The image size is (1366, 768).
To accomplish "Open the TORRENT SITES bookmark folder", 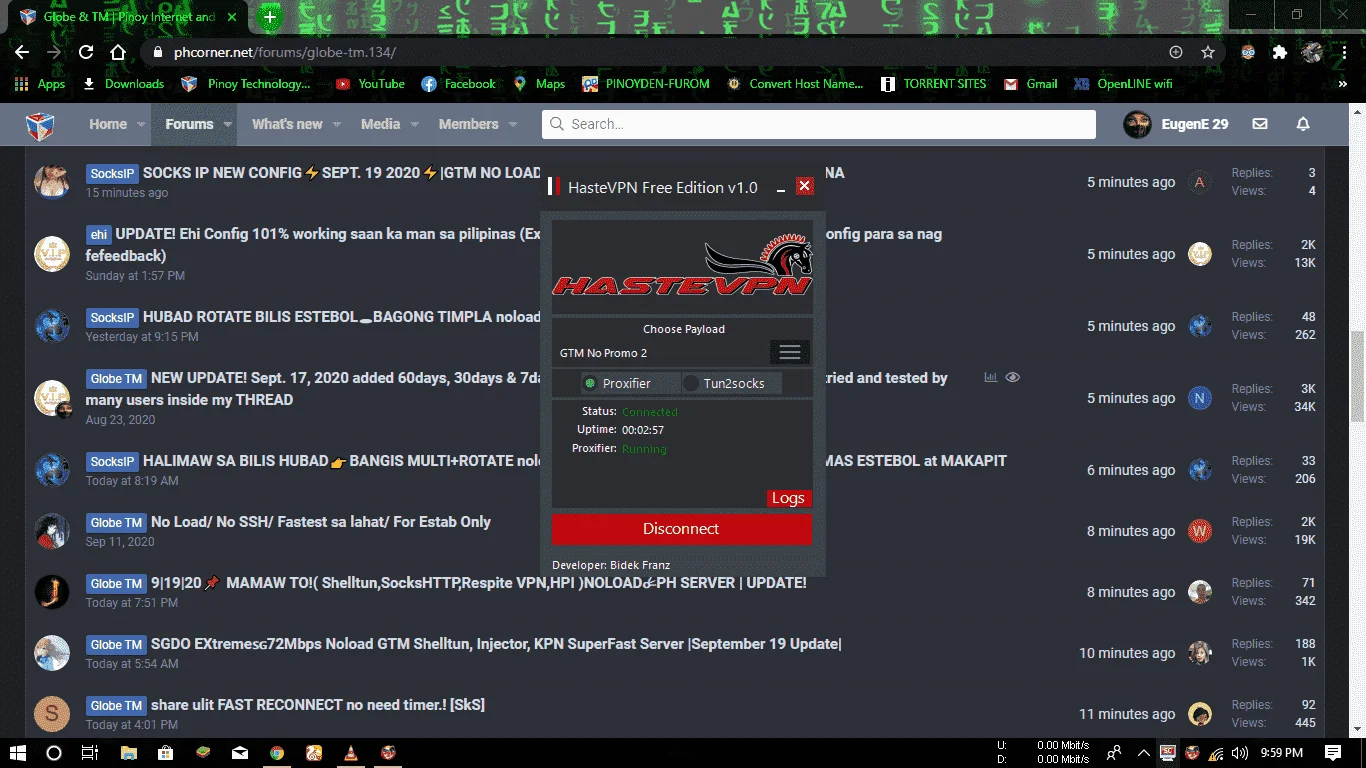I will coord(933,84).
